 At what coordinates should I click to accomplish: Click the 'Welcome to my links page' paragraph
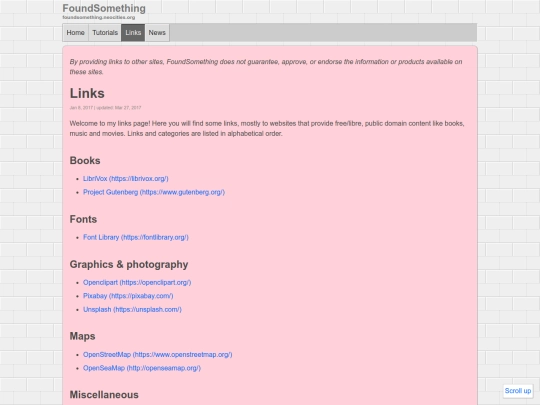[267, 128]
